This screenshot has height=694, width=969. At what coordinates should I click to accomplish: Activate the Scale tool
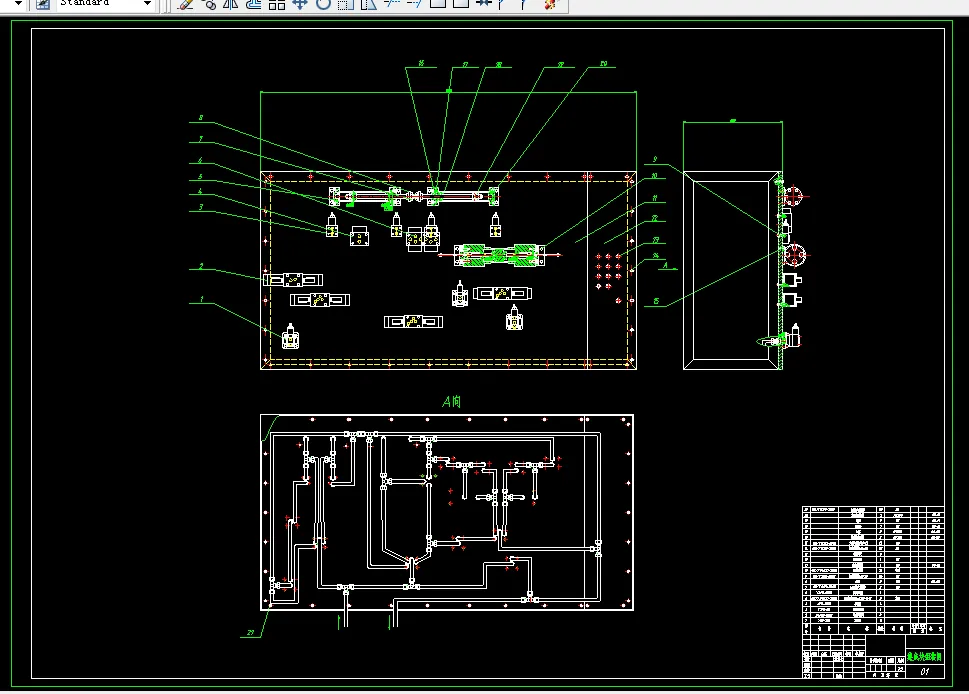pos(345,4)
